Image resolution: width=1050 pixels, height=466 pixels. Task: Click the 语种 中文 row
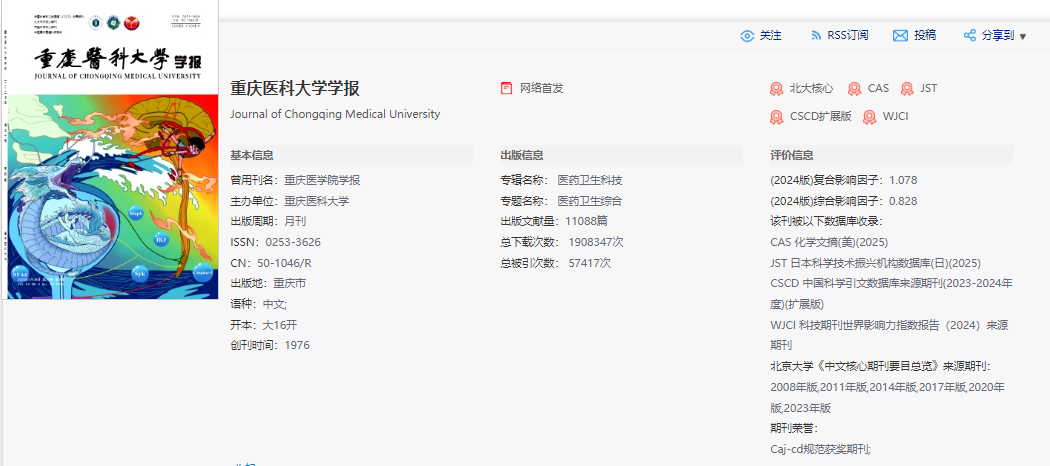point(258,304)
